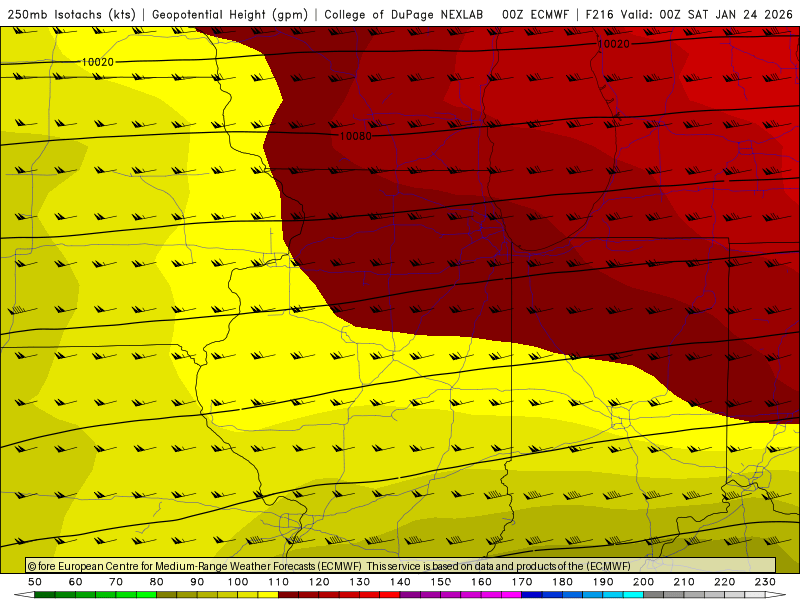
Task: Click the colorbar value label 70
Action: click(116, 582)
